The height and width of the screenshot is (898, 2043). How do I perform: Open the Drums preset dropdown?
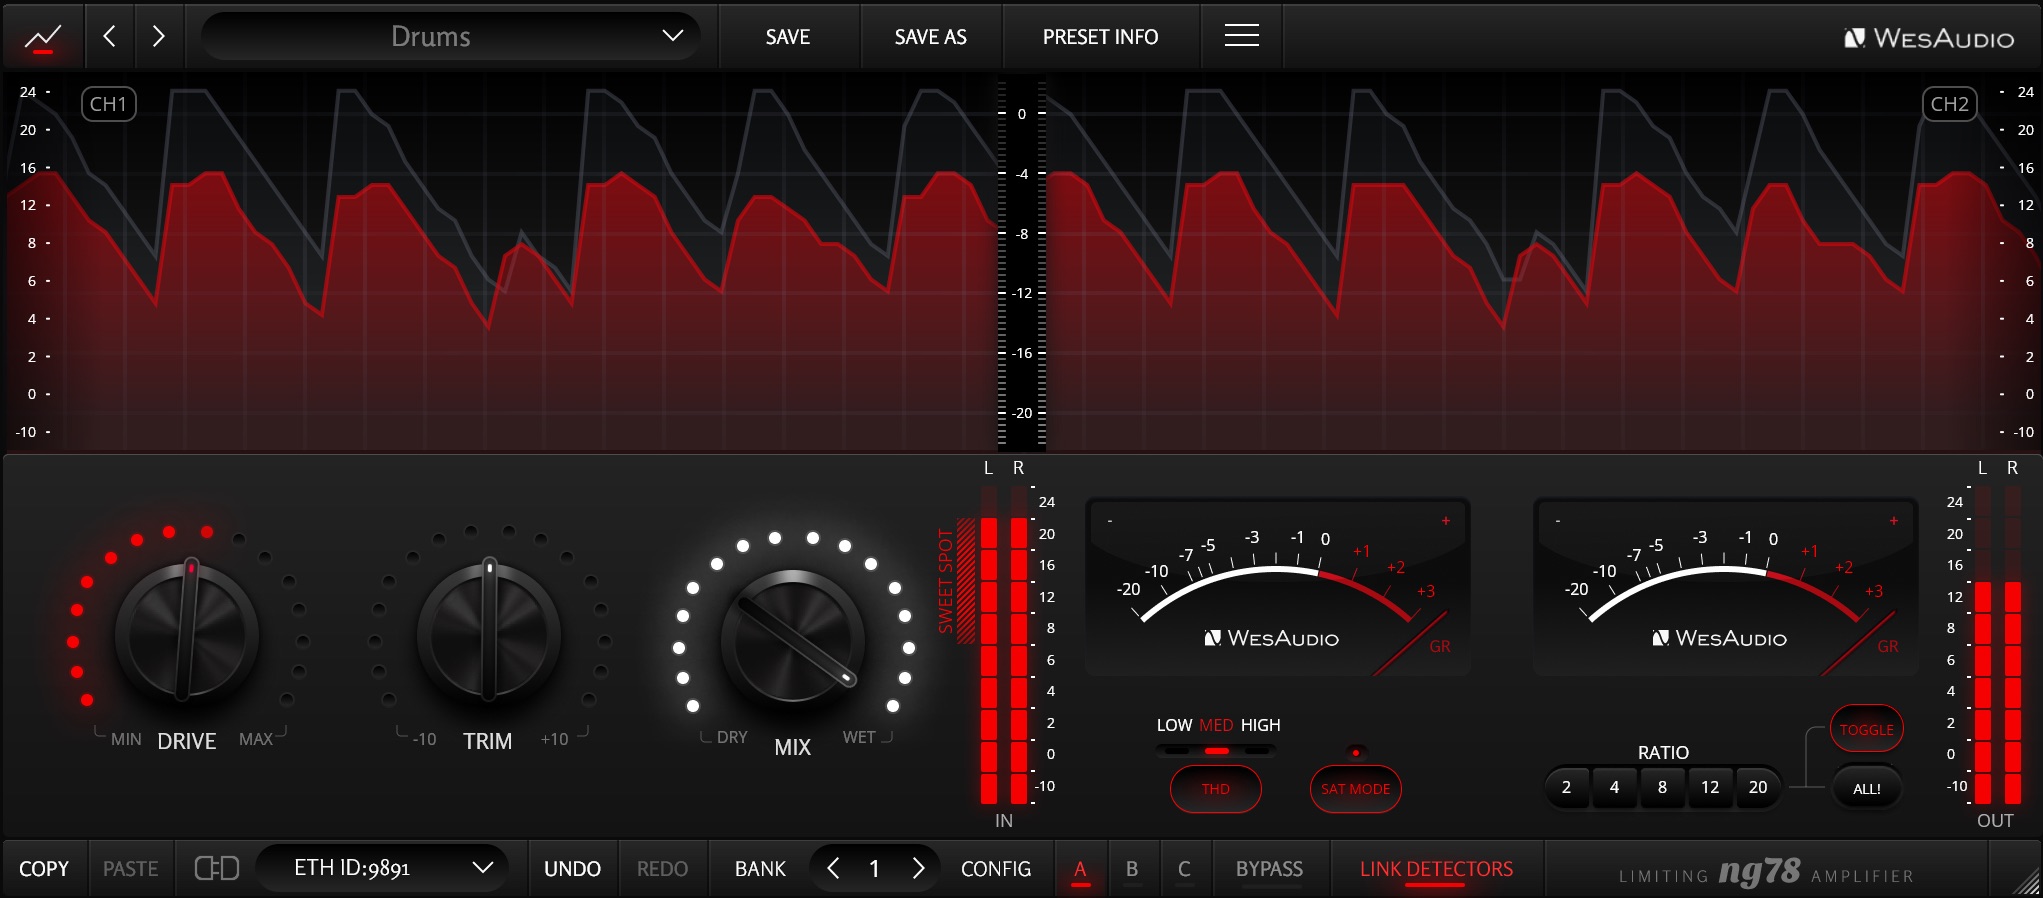pyautogui.click(x=450, y=37)
